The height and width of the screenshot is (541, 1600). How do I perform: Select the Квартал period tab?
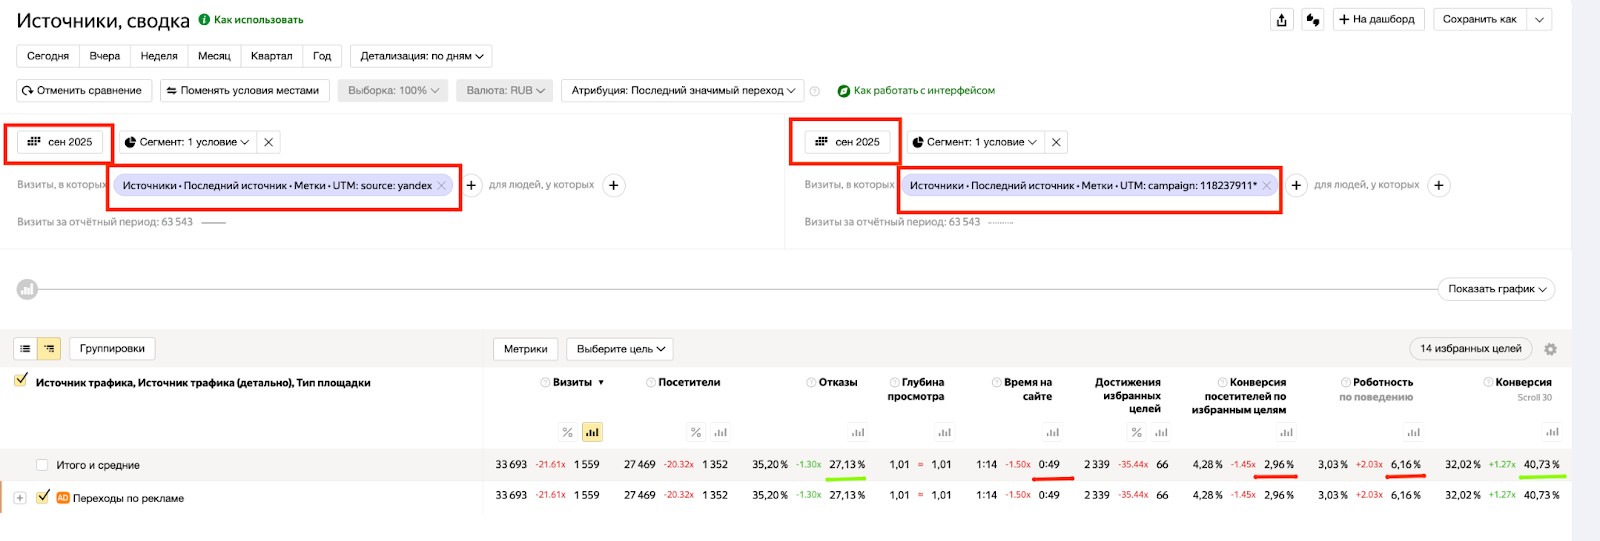click(x=271, y=56)
